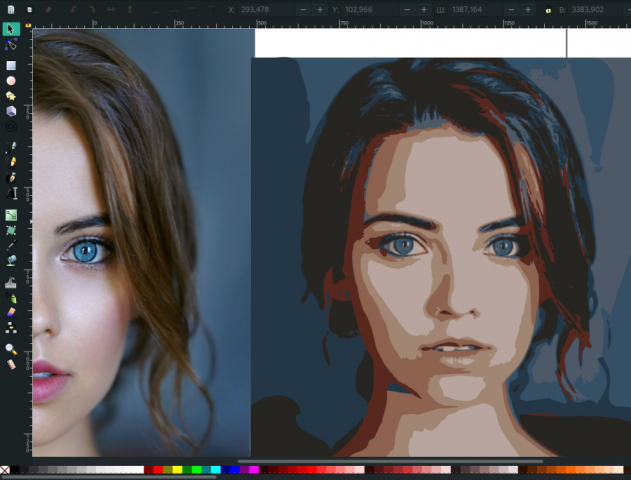Raise selection to top

(210, 10)
